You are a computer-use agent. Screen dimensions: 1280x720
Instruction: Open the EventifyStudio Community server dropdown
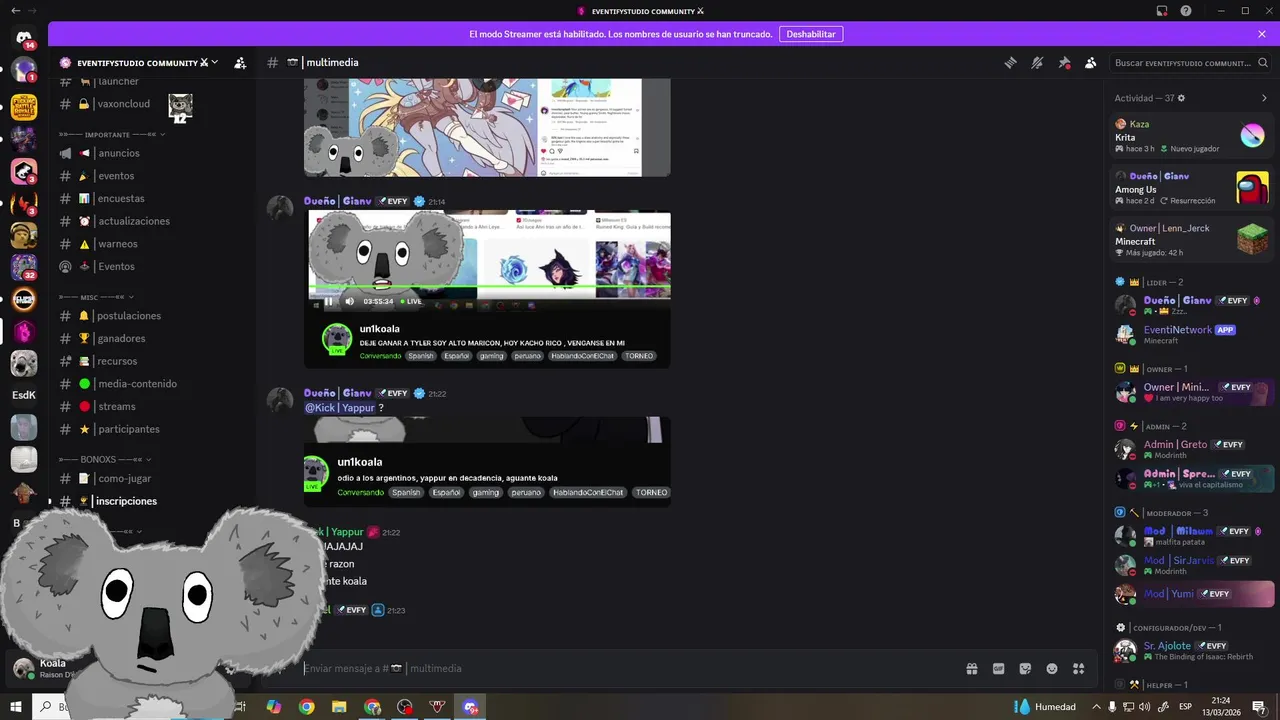click(139, 63)
